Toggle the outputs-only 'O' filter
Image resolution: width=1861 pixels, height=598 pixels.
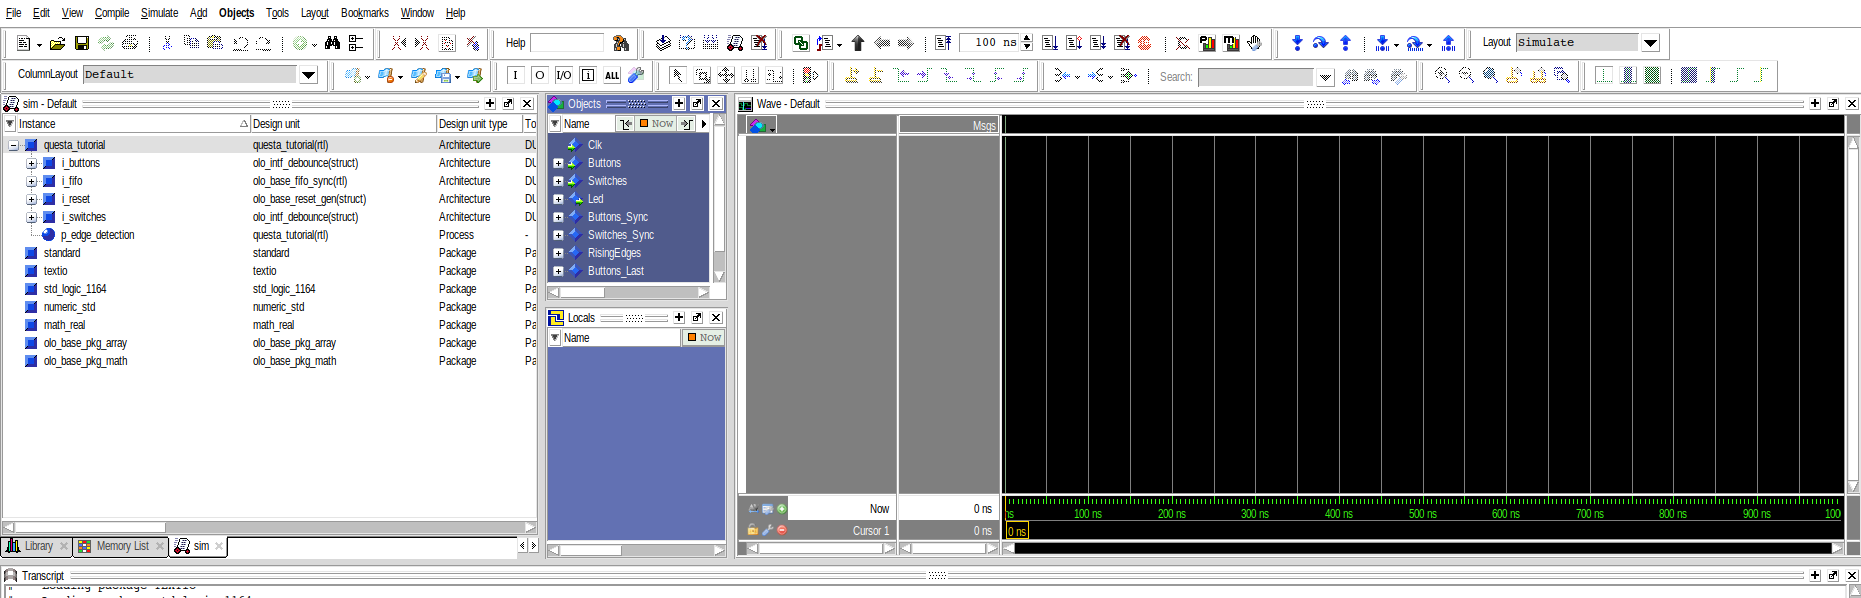point(539,75)
